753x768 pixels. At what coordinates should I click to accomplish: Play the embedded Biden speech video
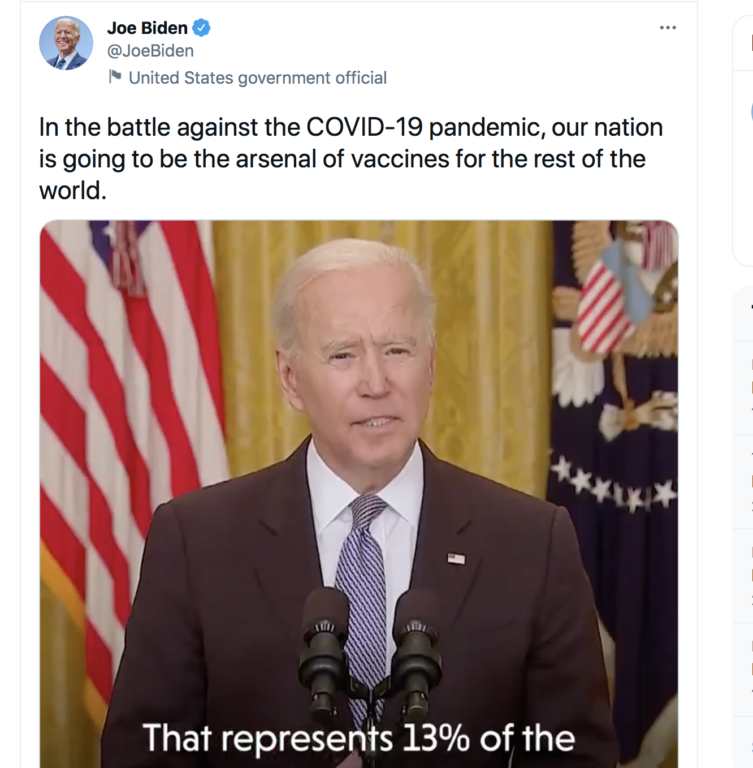[x=358, y=480]
